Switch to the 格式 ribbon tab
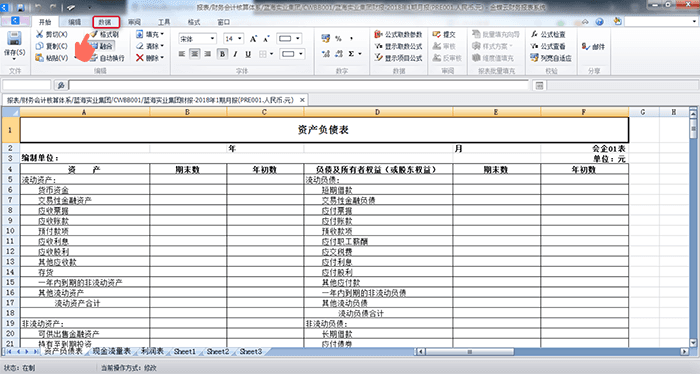The width and height of the screenshot is (700, 374). click(x=194, y=22)
